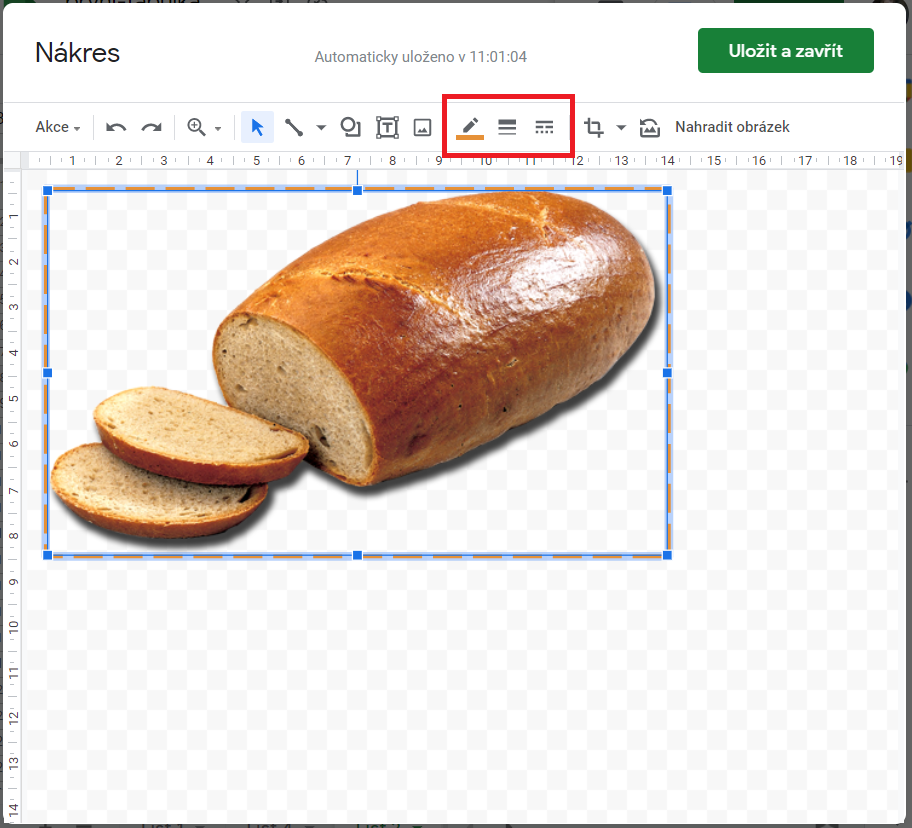The width and height of the screenshot is (912, 828).
Task: Open the border weight options
Action: pyautogui.click(x=507, y=127)
